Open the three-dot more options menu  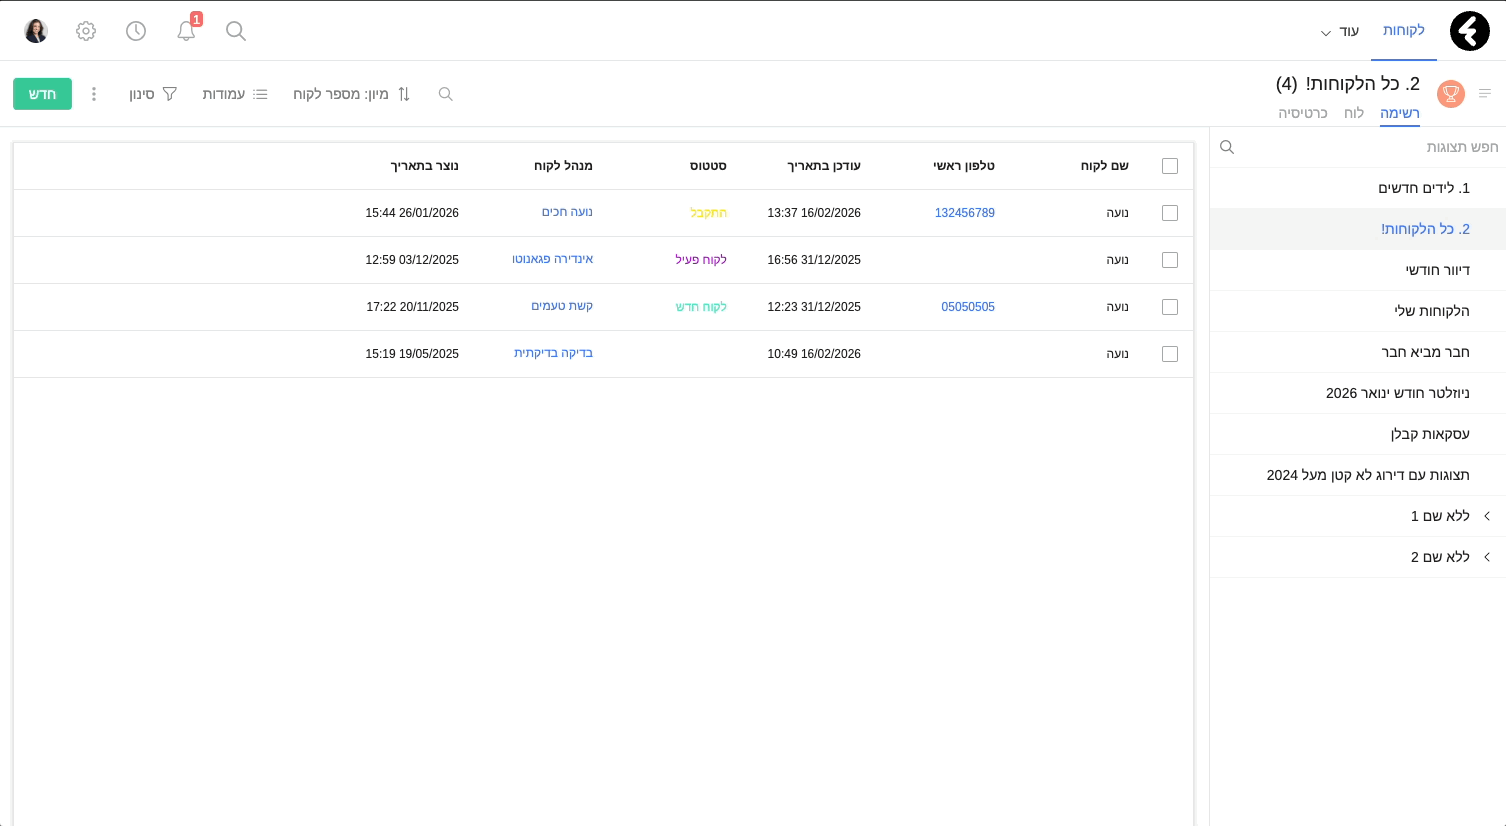(94, 94)
